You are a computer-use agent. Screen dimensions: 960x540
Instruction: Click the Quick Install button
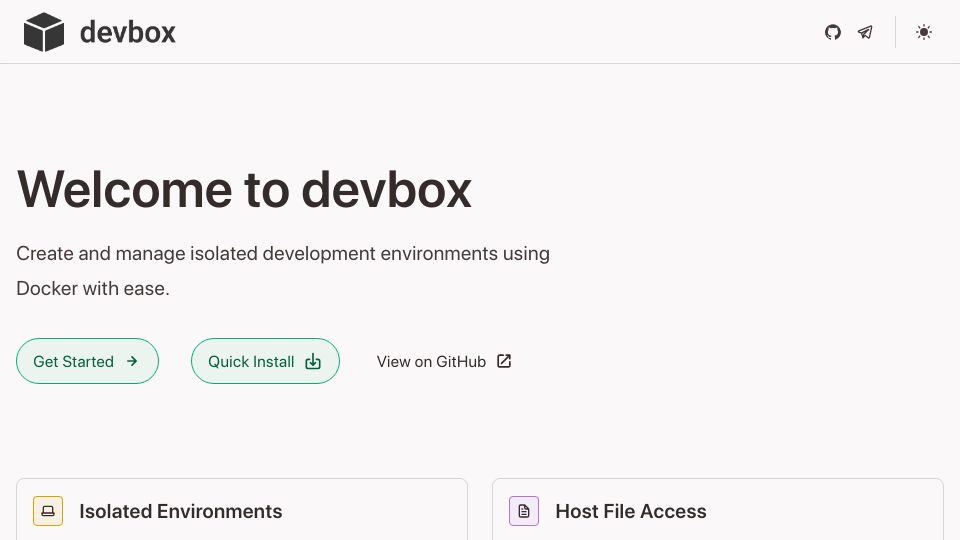tap(265, 361)
